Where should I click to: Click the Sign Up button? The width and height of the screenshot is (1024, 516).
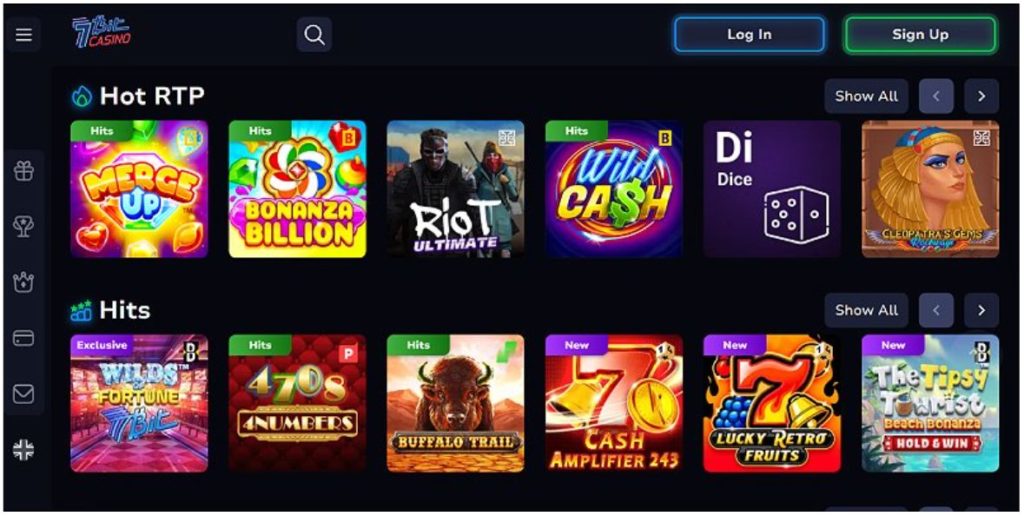[x=920, y=35]
